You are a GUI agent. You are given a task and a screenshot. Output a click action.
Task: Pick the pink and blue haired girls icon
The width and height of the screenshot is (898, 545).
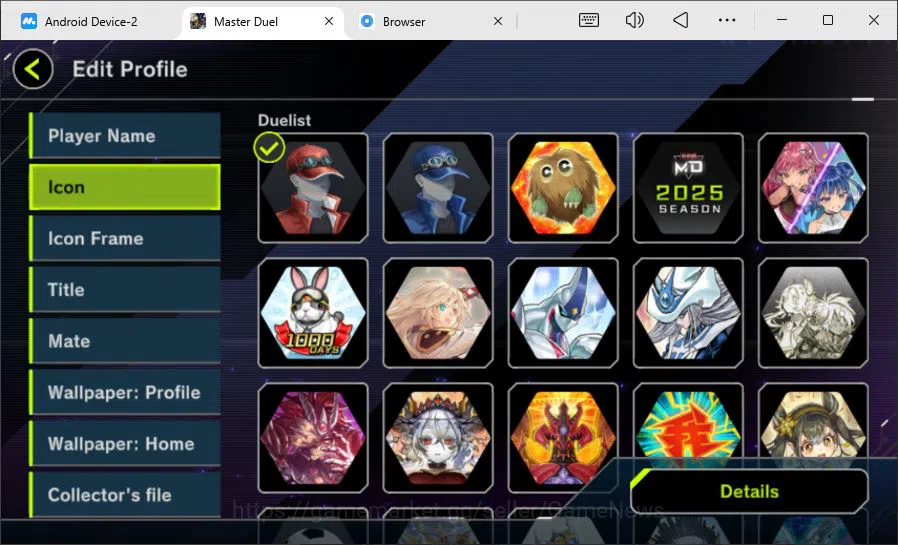click(x=813, y=188)
